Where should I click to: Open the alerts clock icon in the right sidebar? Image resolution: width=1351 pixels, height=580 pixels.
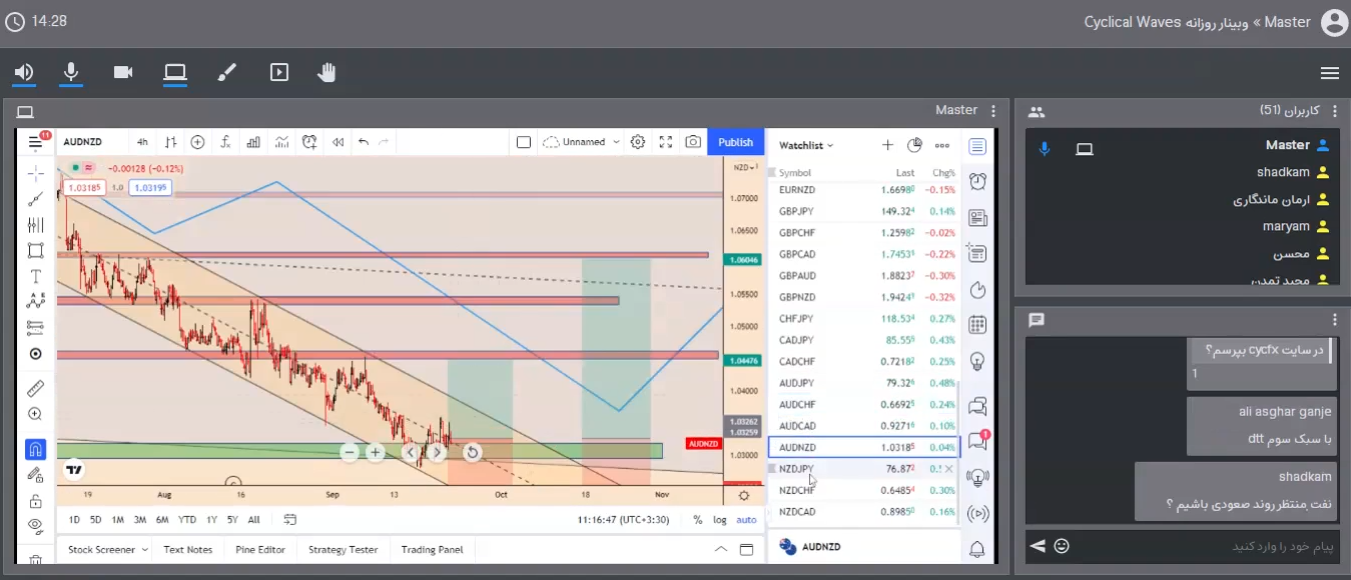(977, 181)
